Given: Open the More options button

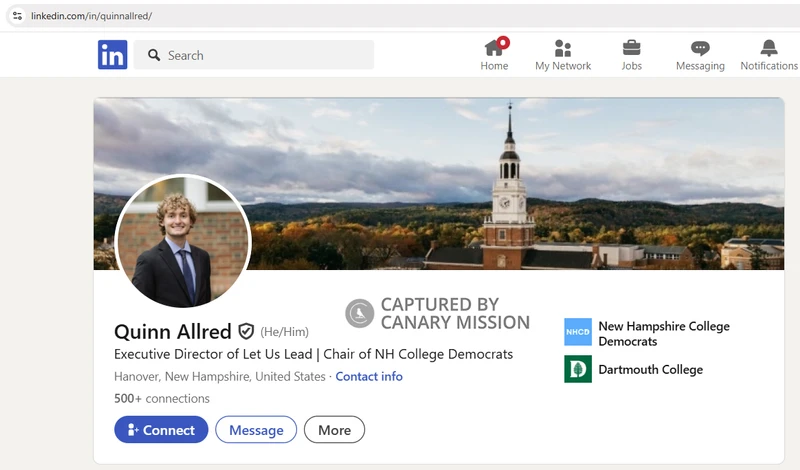Looking at the screenshot, I should click(334, 430).
